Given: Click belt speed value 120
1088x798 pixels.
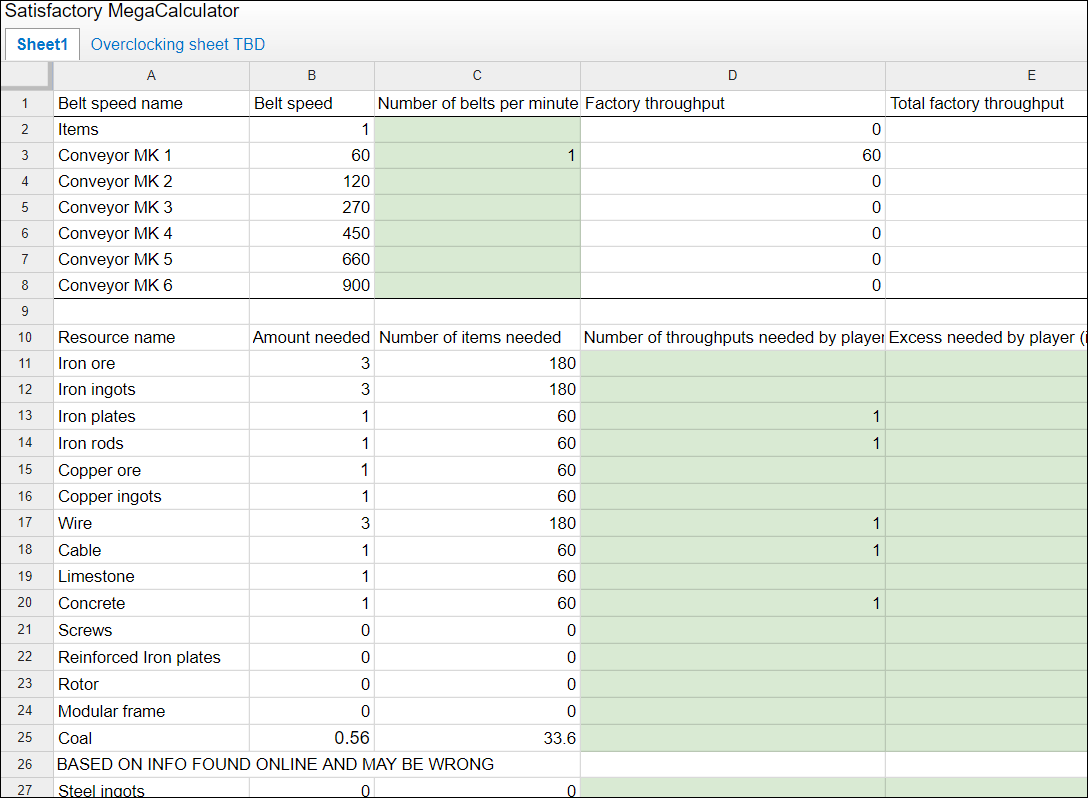Looking at the screenshot, I should pos(312,182).
